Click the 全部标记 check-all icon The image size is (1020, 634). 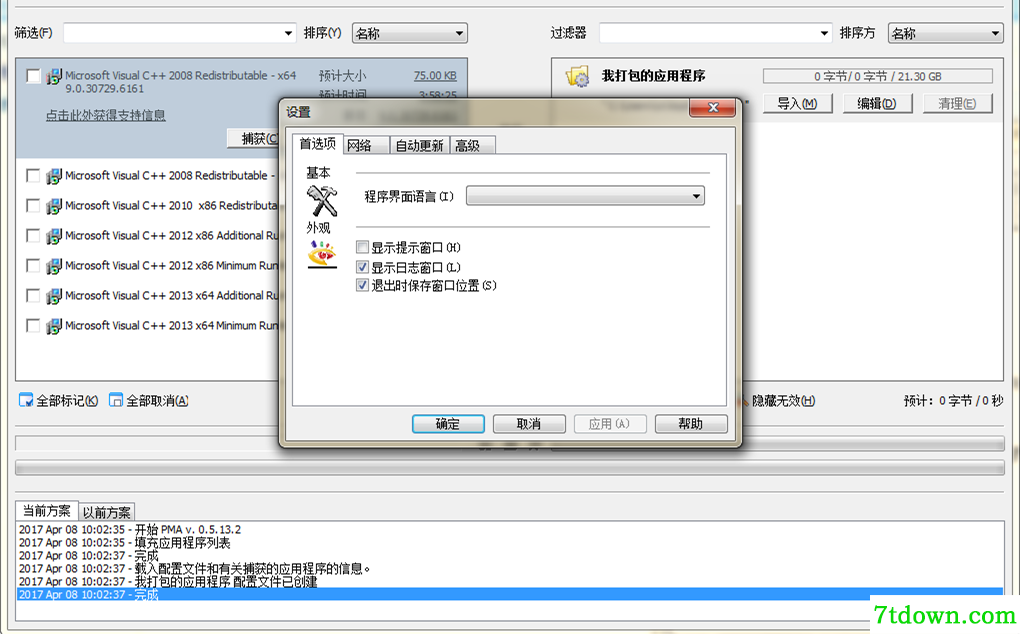pyautogui.click(x=26, y=401)
